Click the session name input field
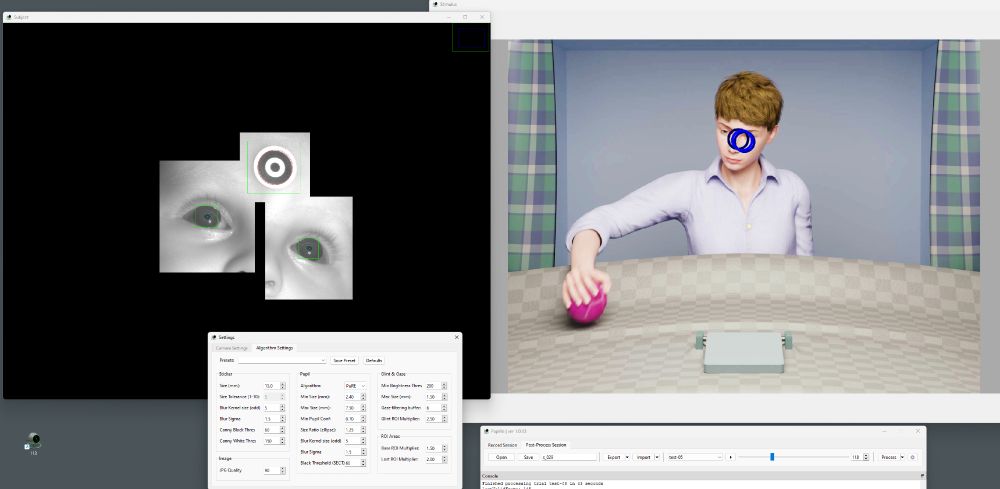 click(x=569, y=457)
